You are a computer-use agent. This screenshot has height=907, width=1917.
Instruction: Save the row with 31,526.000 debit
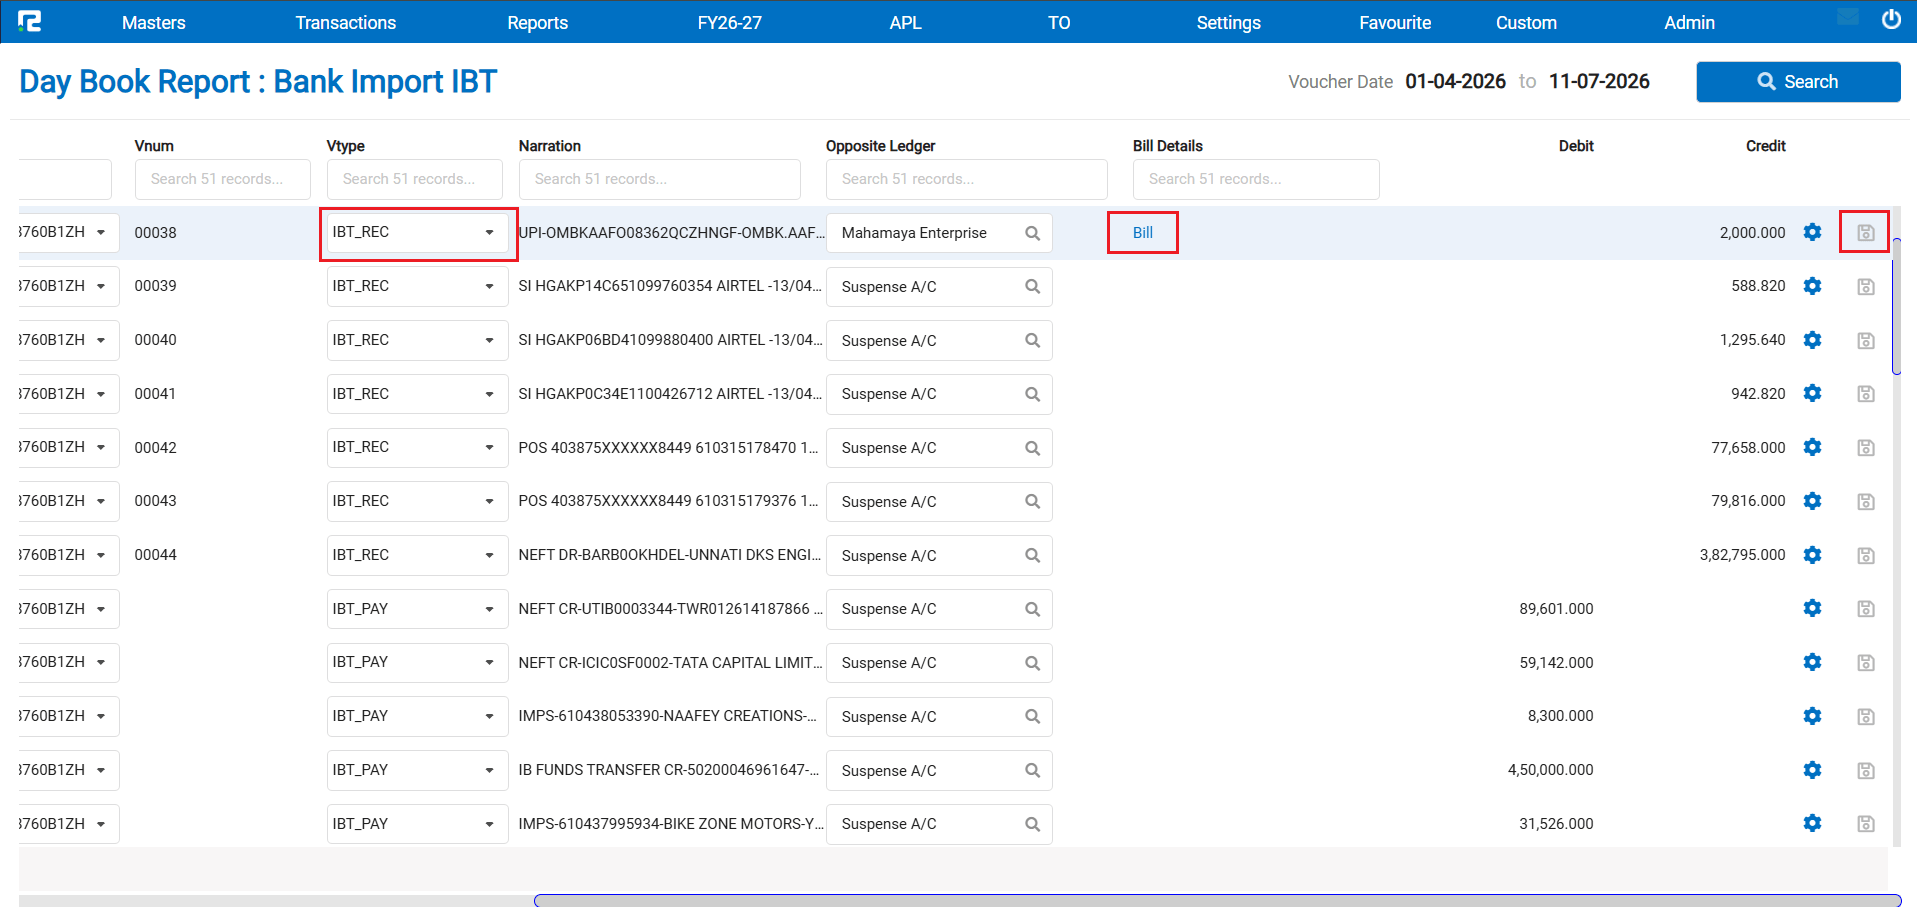coord(1865,823)
